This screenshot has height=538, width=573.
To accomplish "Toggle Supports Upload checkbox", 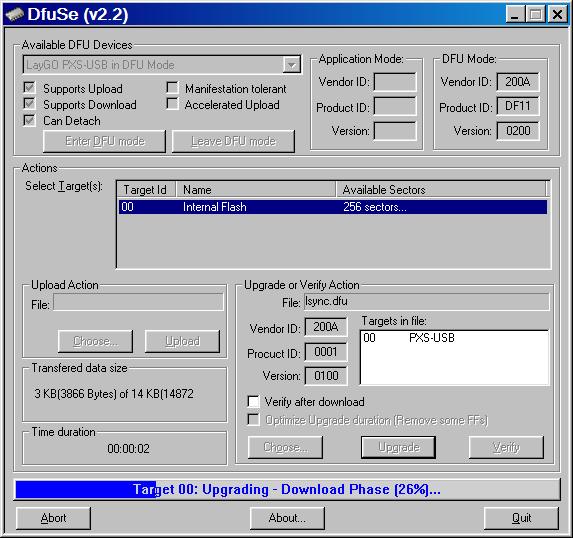I will pyautogui.click(x=29, y=88).
